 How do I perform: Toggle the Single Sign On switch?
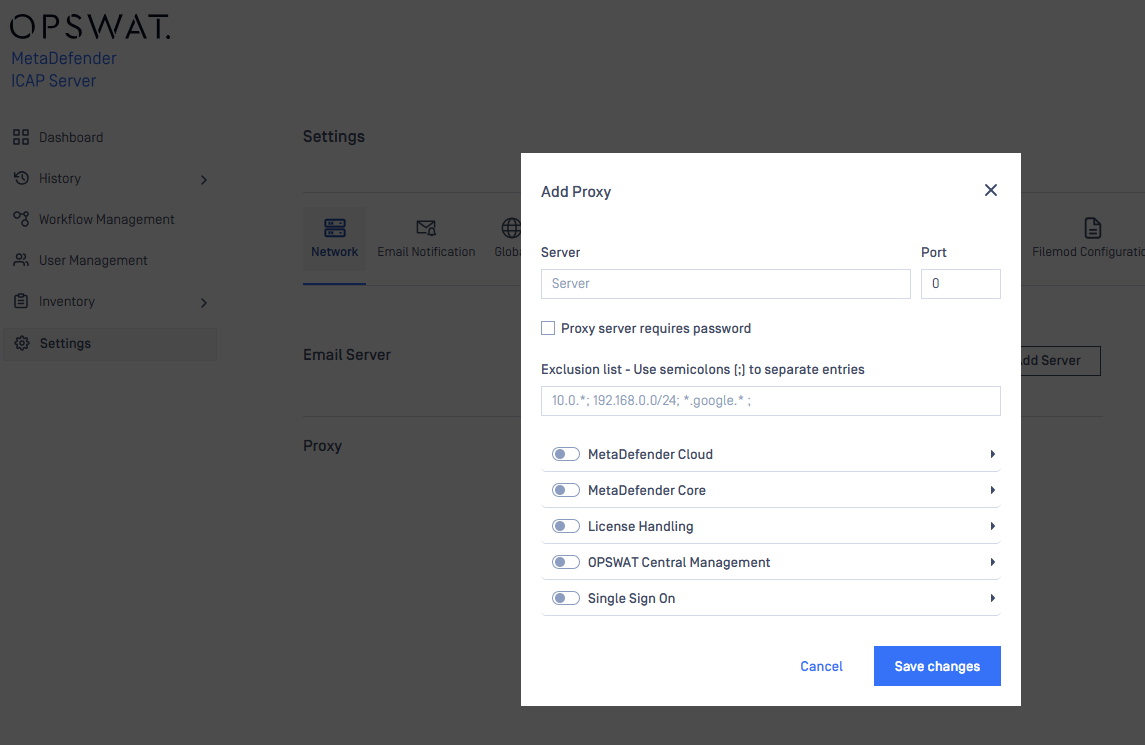click(x=565, y=598)
